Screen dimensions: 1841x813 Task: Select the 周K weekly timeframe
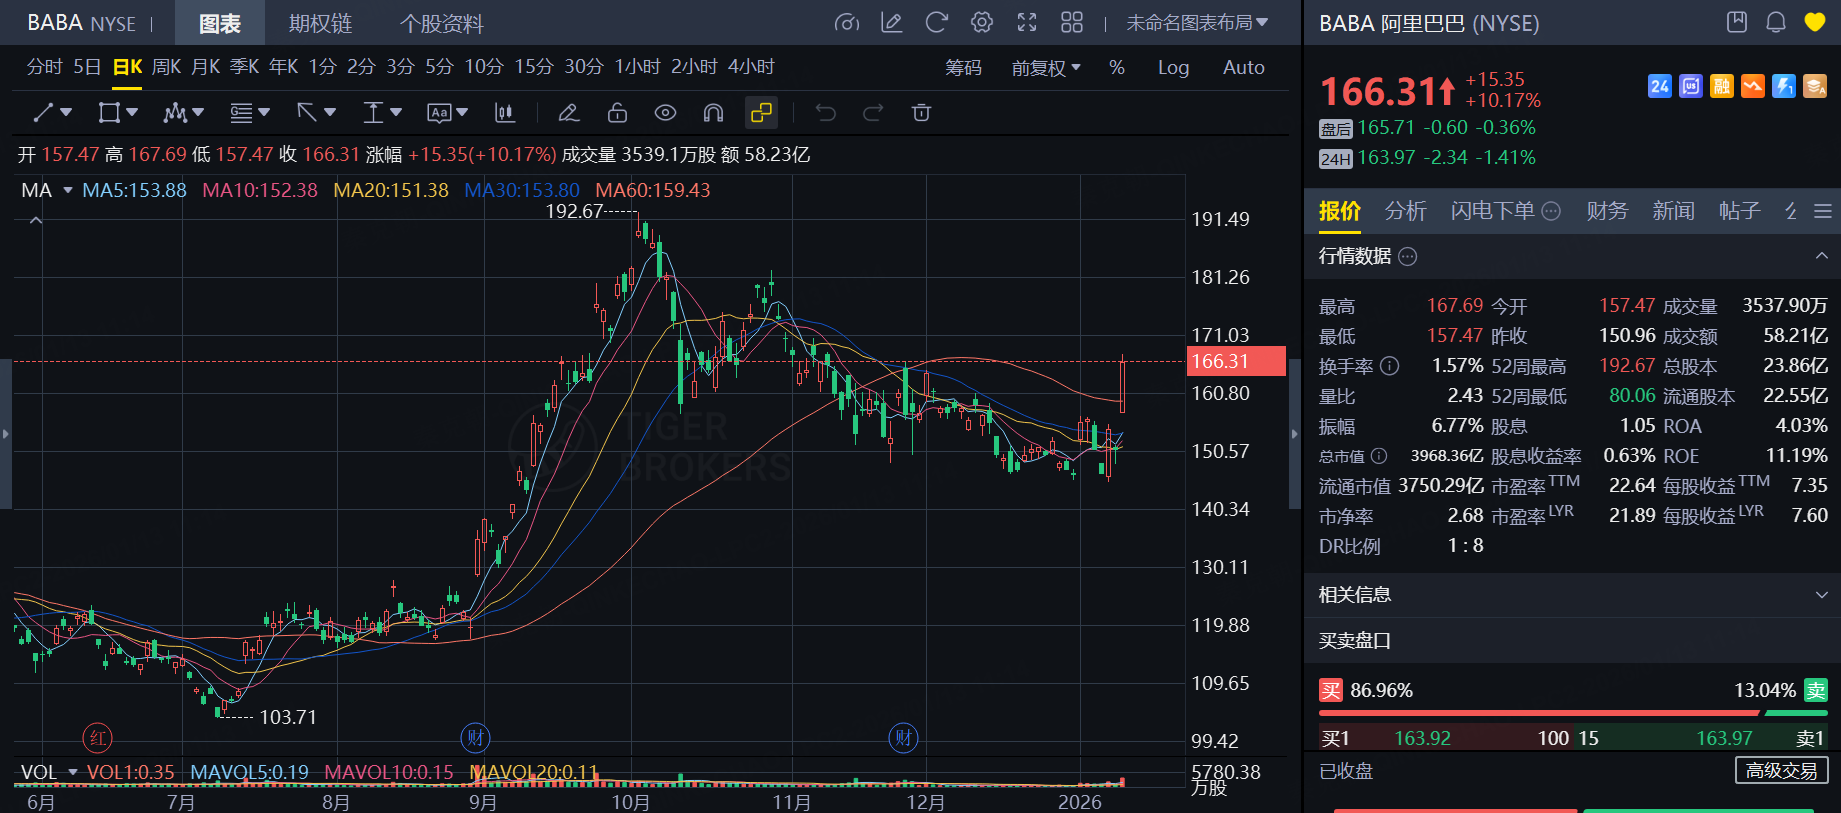coord(166,67)
